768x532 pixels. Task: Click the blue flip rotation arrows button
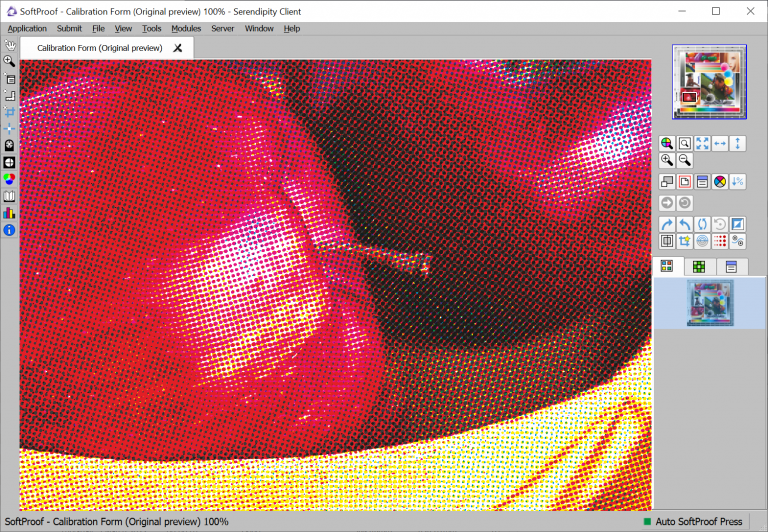702,224
